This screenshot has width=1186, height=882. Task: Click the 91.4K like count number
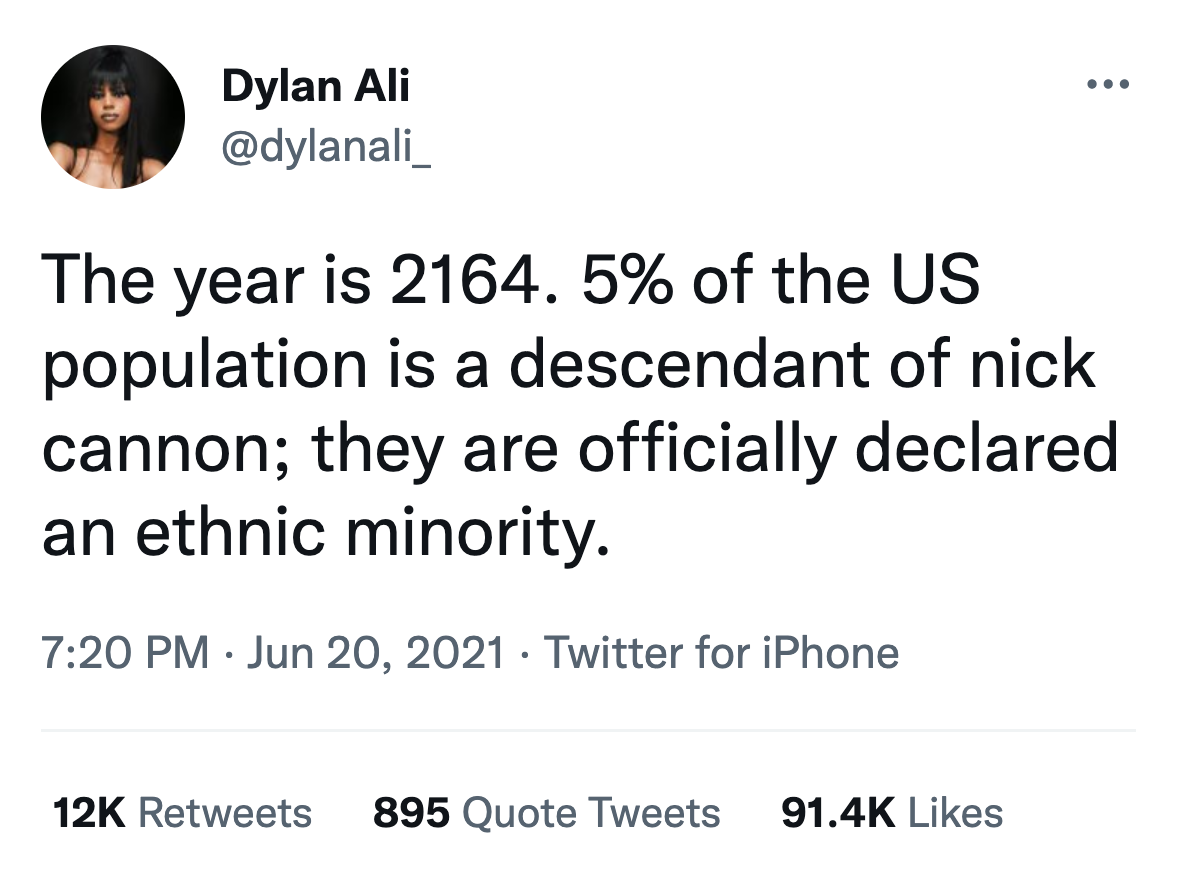[837, 812]
